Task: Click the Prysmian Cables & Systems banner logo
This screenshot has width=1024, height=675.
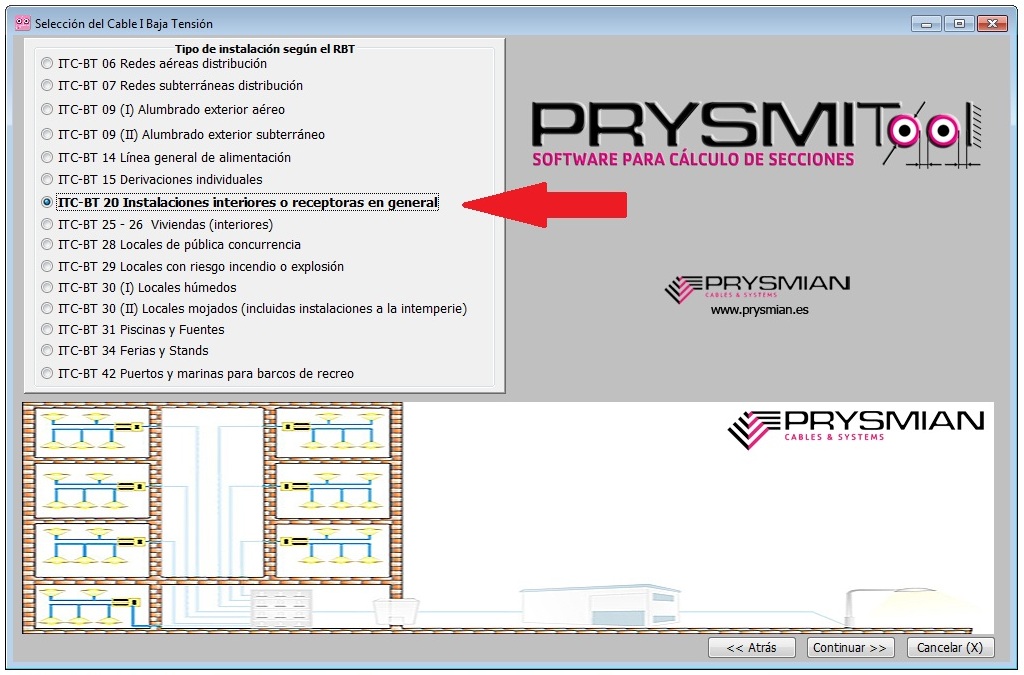Action: tap(856, 428)
